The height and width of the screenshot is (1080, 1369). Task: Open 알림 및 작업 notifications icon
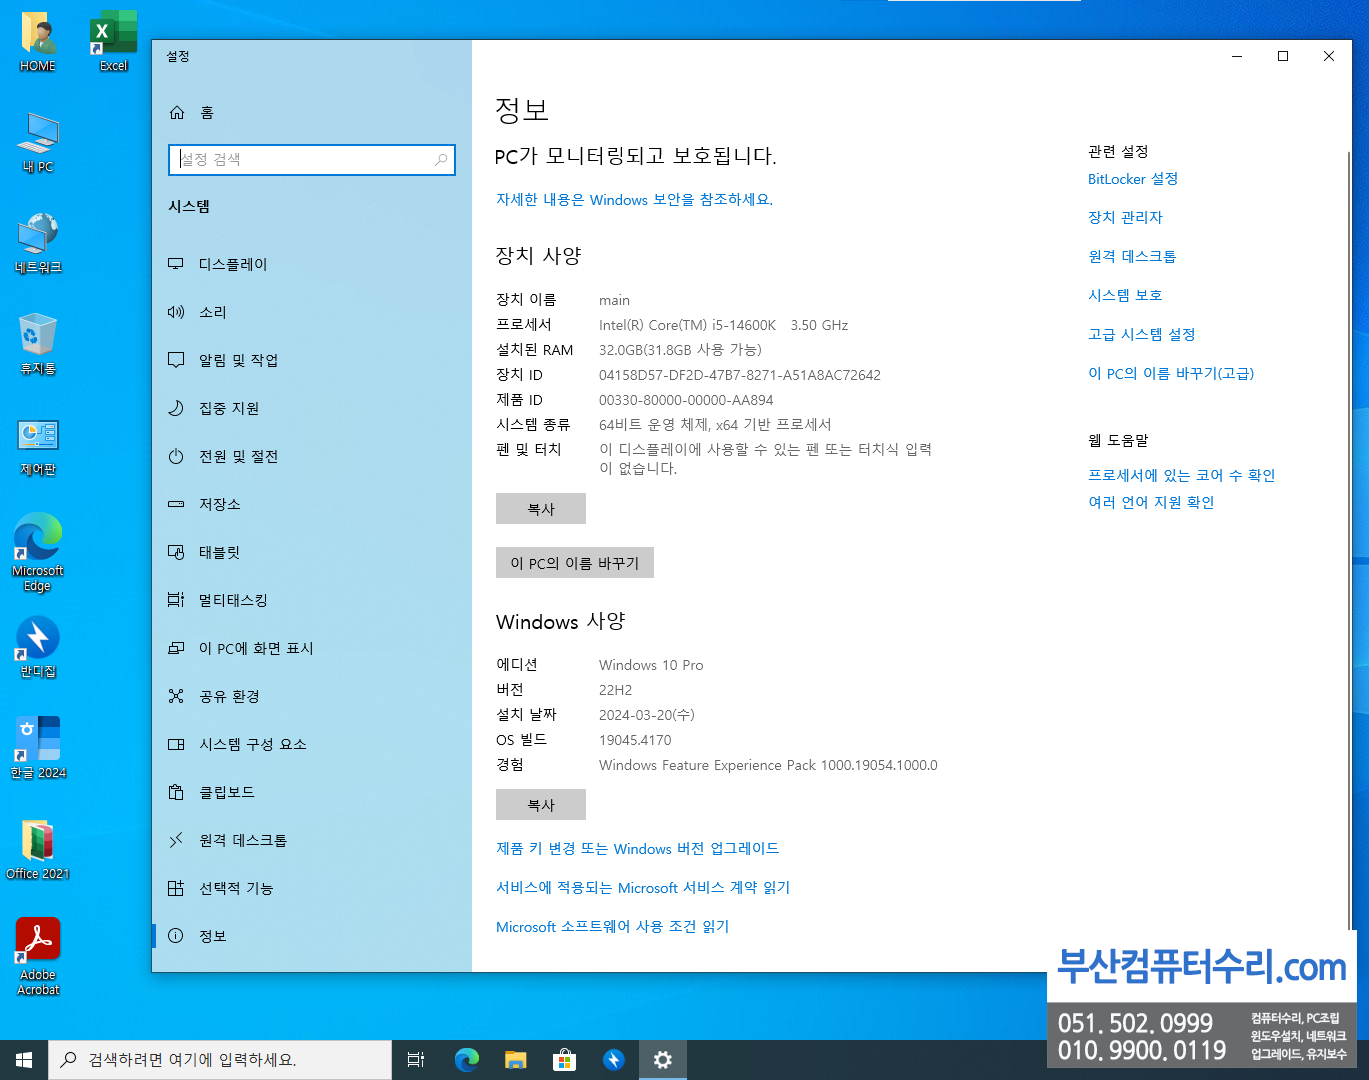(x=176, y=360)
